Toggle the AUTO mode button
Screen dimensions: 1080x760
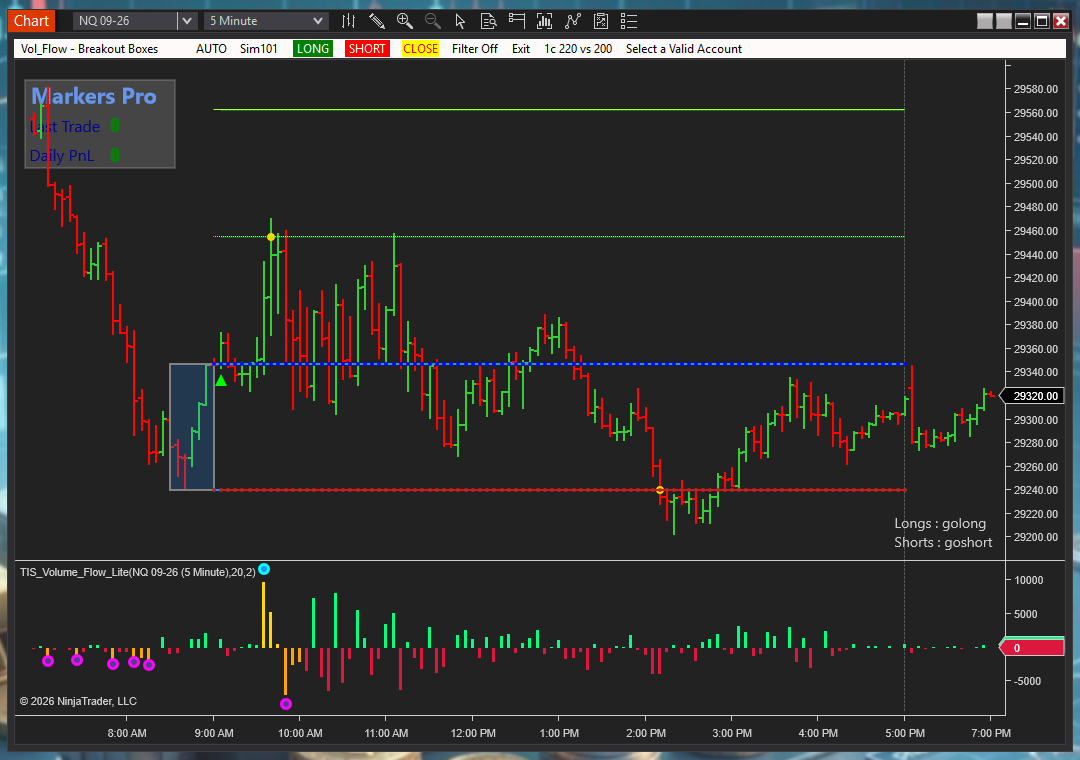pos(211,49)
